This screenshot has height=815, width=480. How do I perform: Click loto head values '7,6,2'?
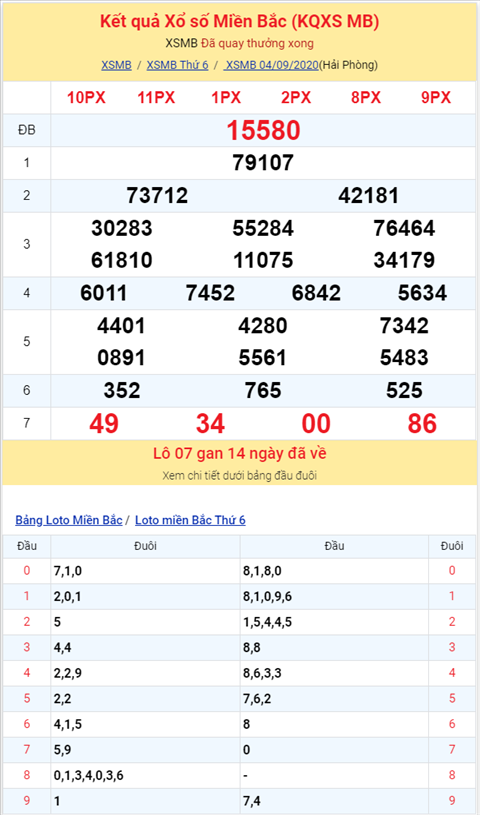coord(257,699)
